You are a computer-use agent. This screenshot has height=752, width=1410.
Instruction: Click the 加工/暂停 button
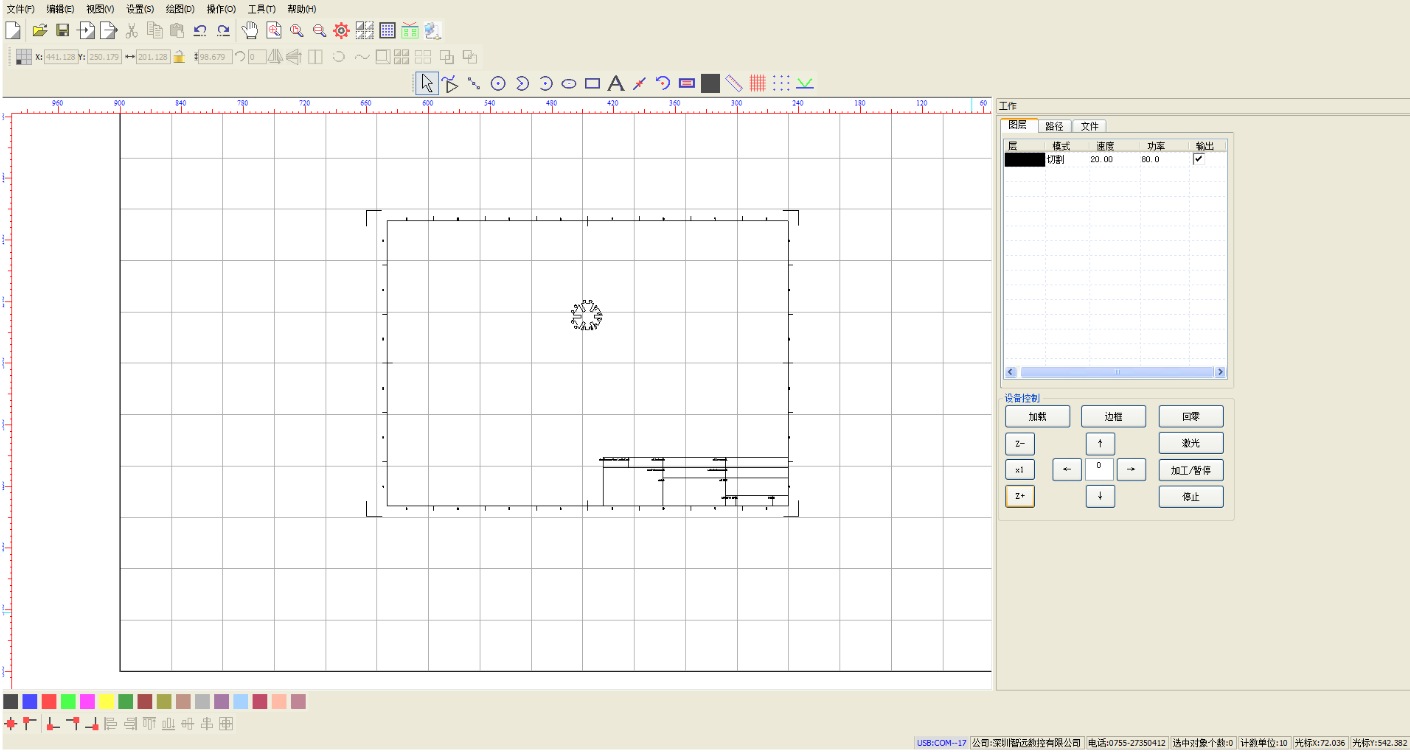(1191, 470)
